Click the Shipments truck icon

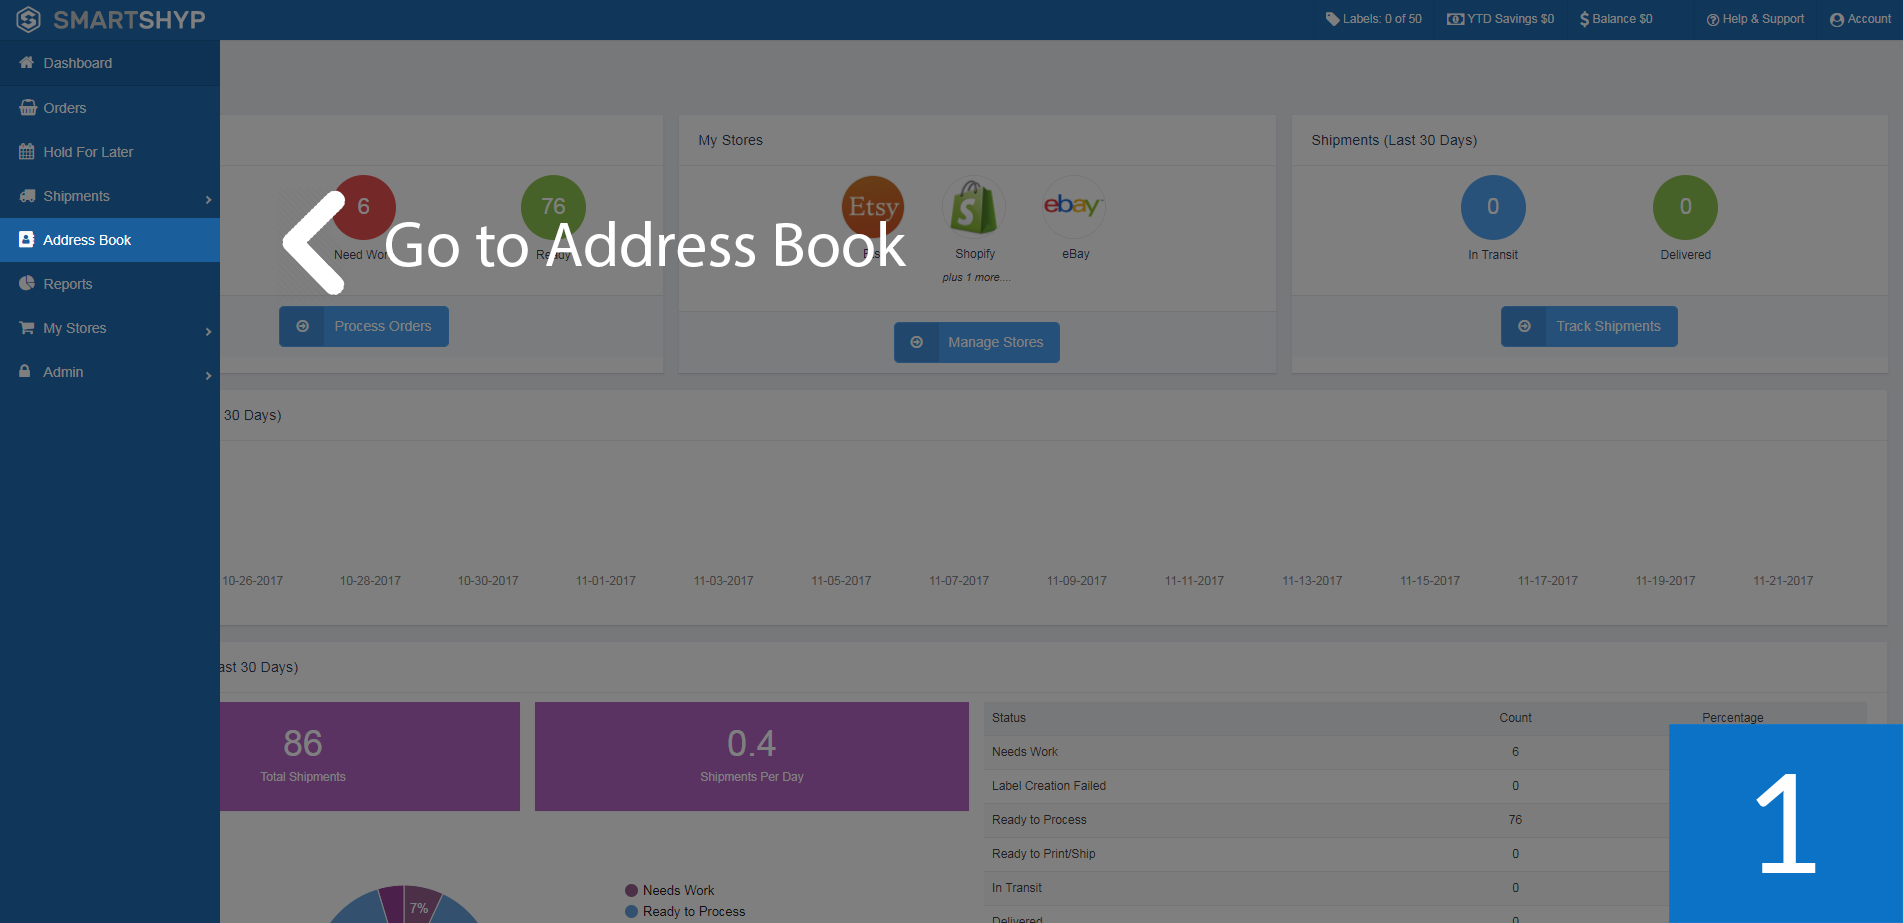coord(28,196)
